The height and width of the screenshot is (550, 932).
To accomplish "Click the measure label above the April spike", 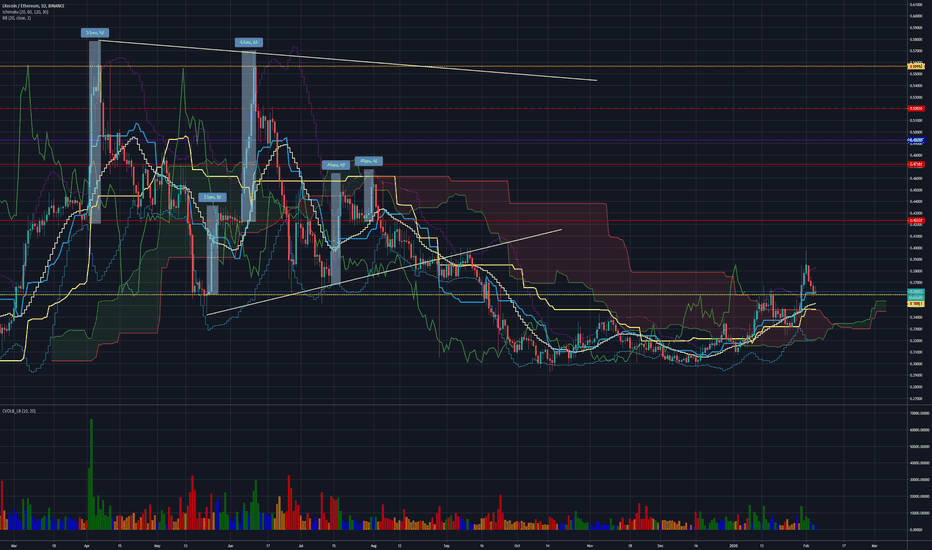I will pyautogui.click(x=95, y=33).
